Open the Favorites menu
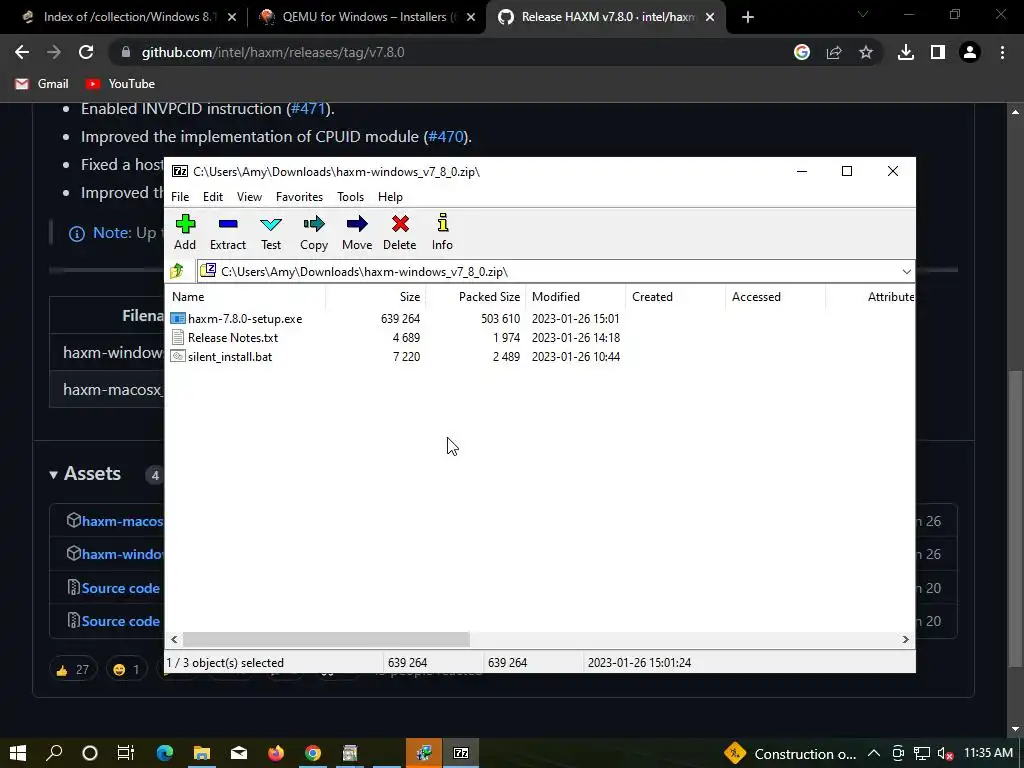Image resolution: width=1024 pixels, height=768 pixels. (299, 197)
